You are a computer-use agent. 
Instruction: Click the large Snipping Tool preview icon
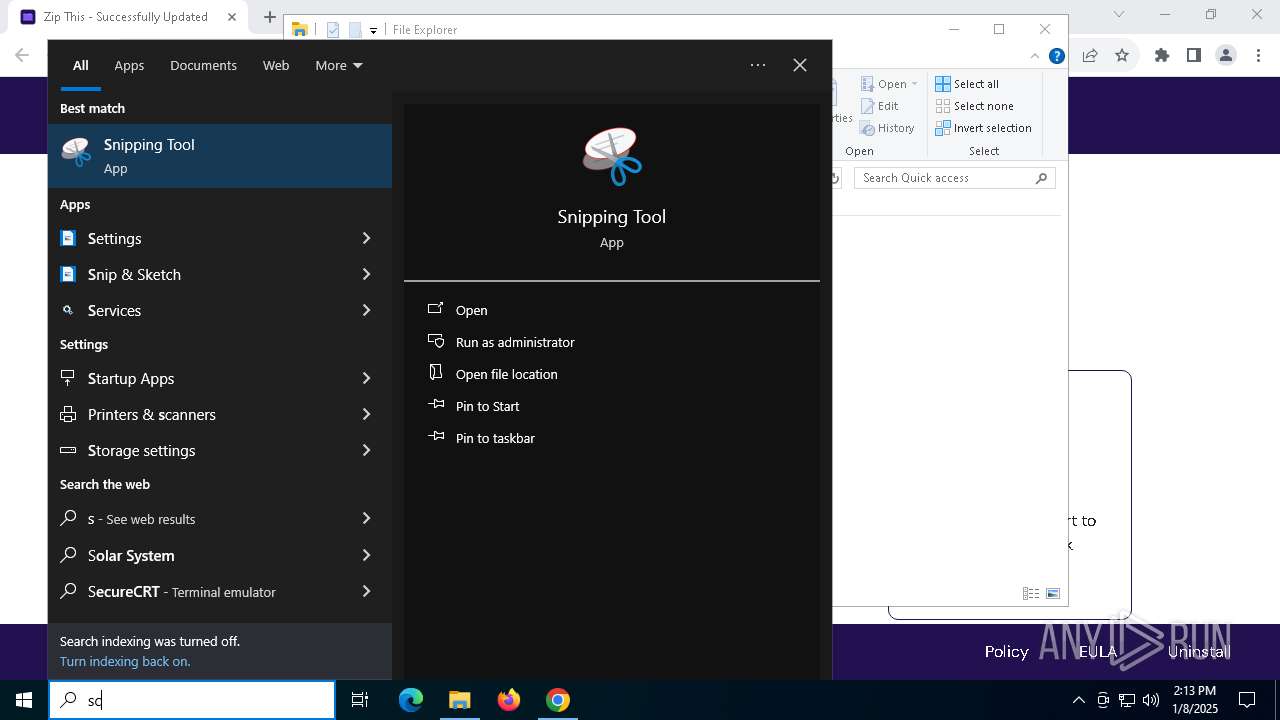coord(612,156)
